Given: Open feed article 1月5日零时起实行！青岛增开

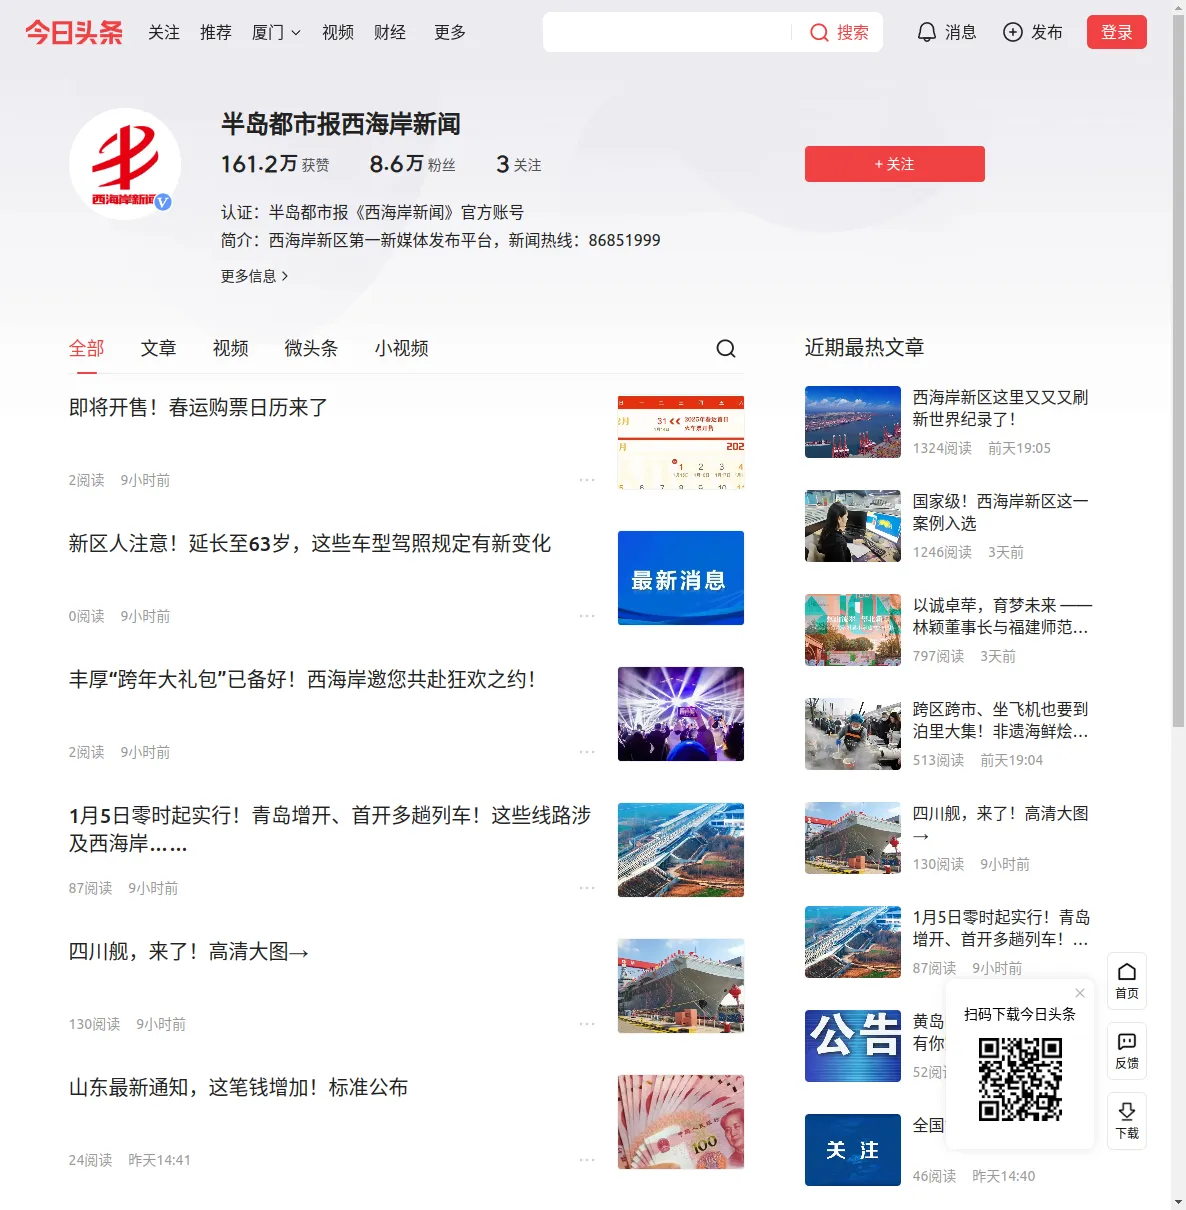Looking at the screenshot, I should (330, 830).
